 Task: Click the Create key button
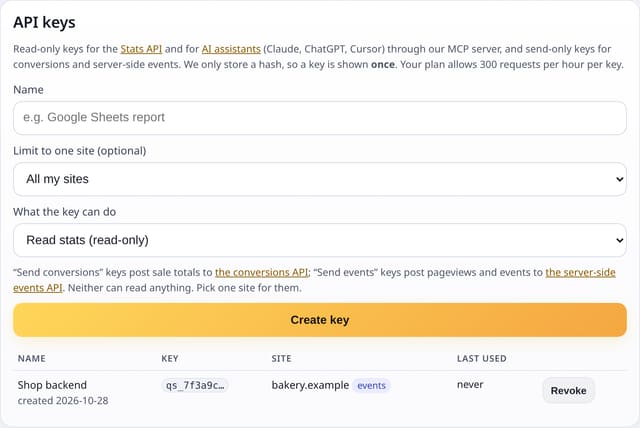(320, 320)
